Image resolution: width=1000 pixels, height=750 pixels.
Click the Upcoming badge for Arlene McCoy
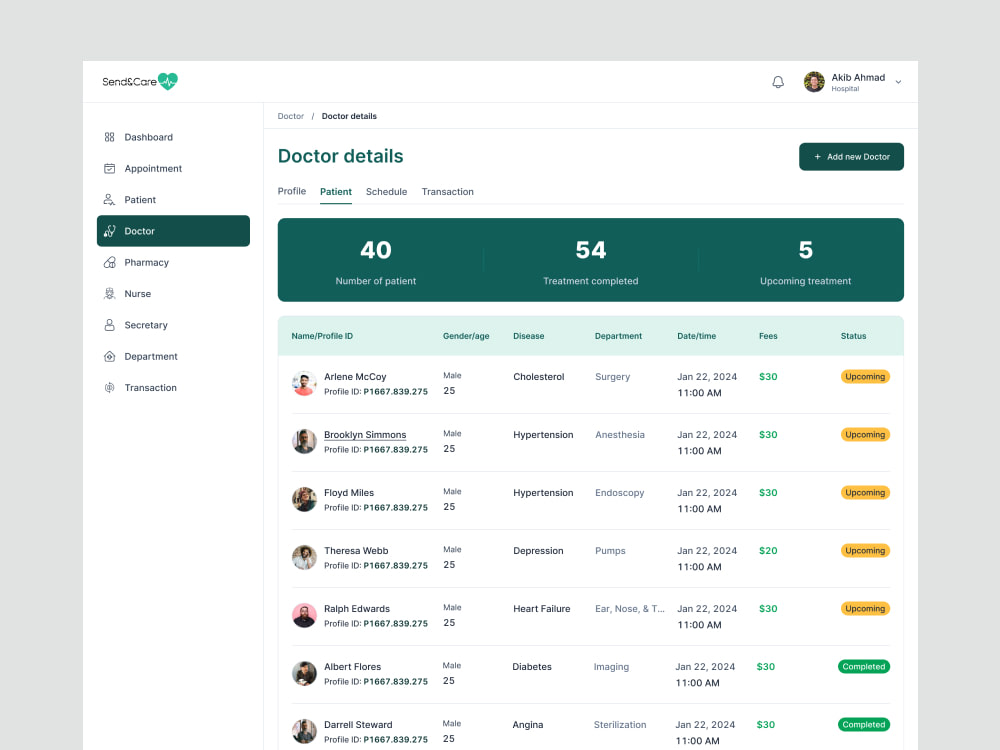pos(865,376)
